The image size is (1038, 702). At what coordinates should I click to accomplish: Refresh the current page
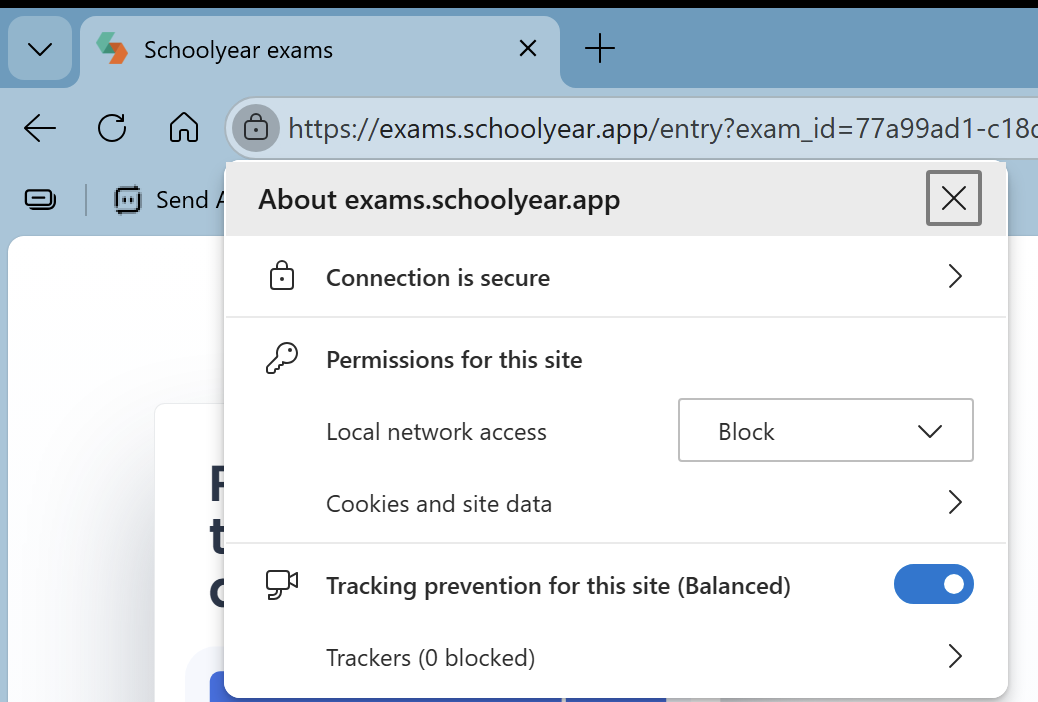tap(112, 128)
